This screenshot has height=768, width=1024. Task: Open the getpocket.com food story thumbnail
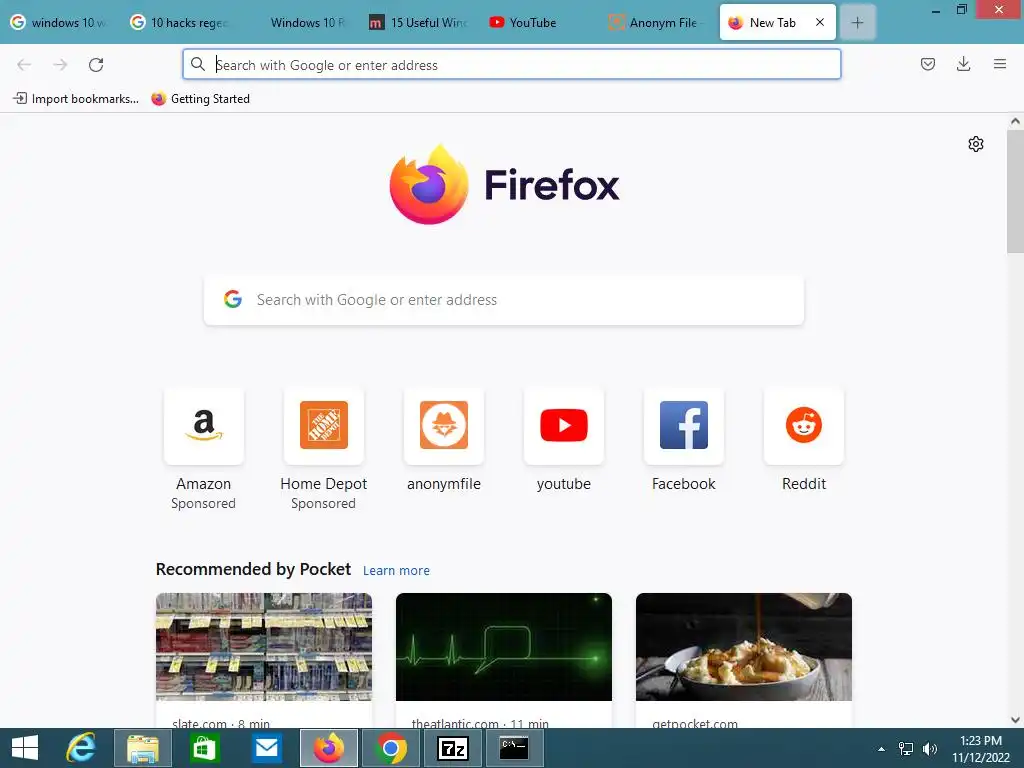(x=744, y=647)
